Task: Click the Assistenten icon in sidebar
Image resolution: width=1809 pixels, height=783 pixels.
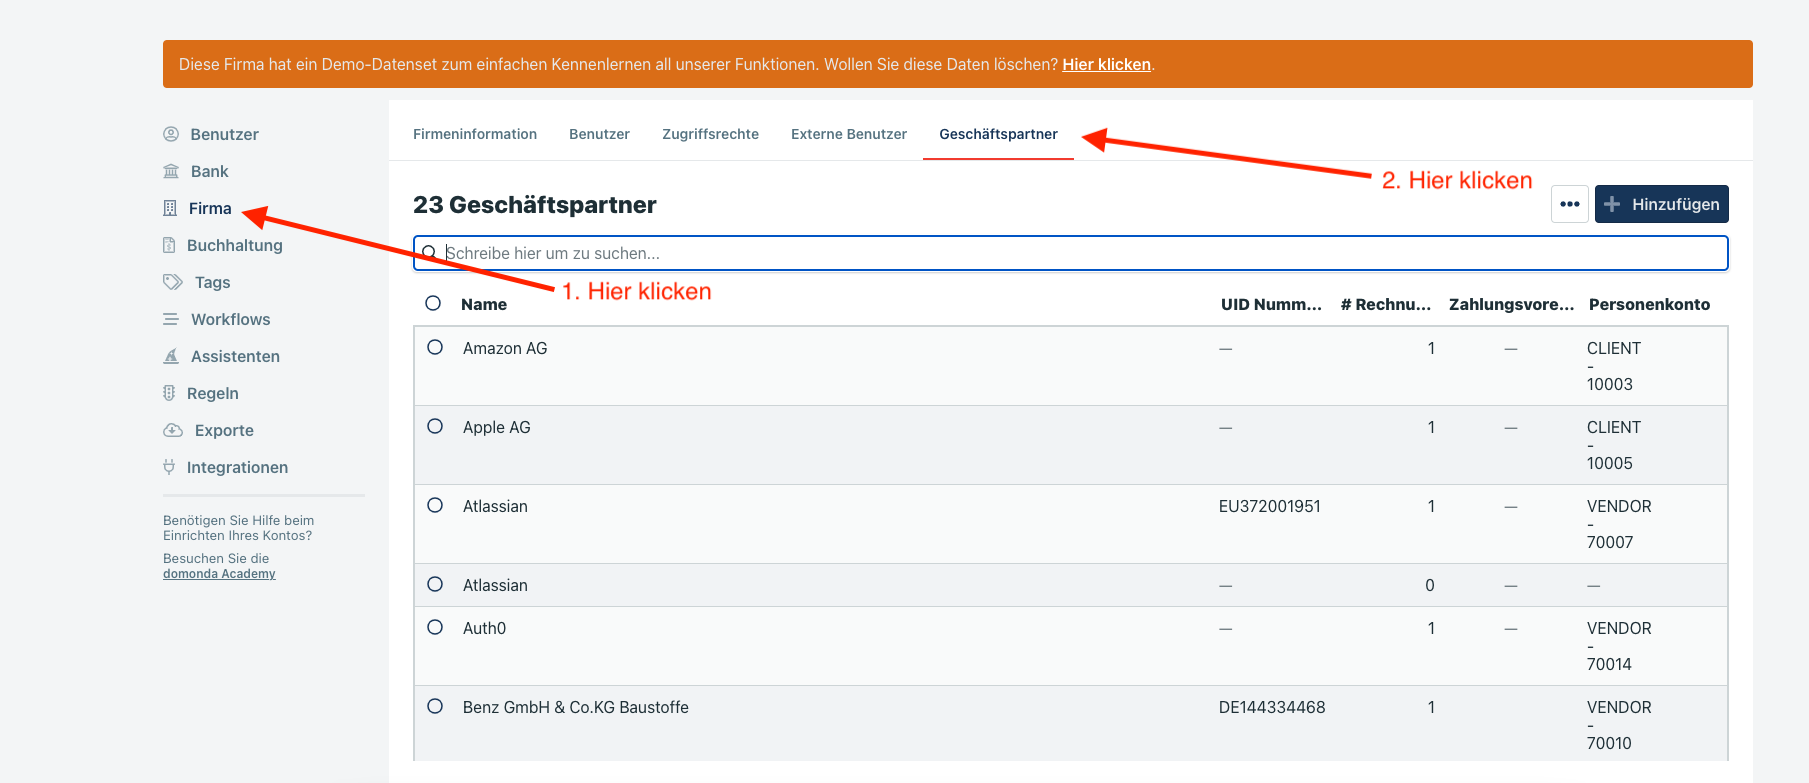Action: click(x=171, y=356)
